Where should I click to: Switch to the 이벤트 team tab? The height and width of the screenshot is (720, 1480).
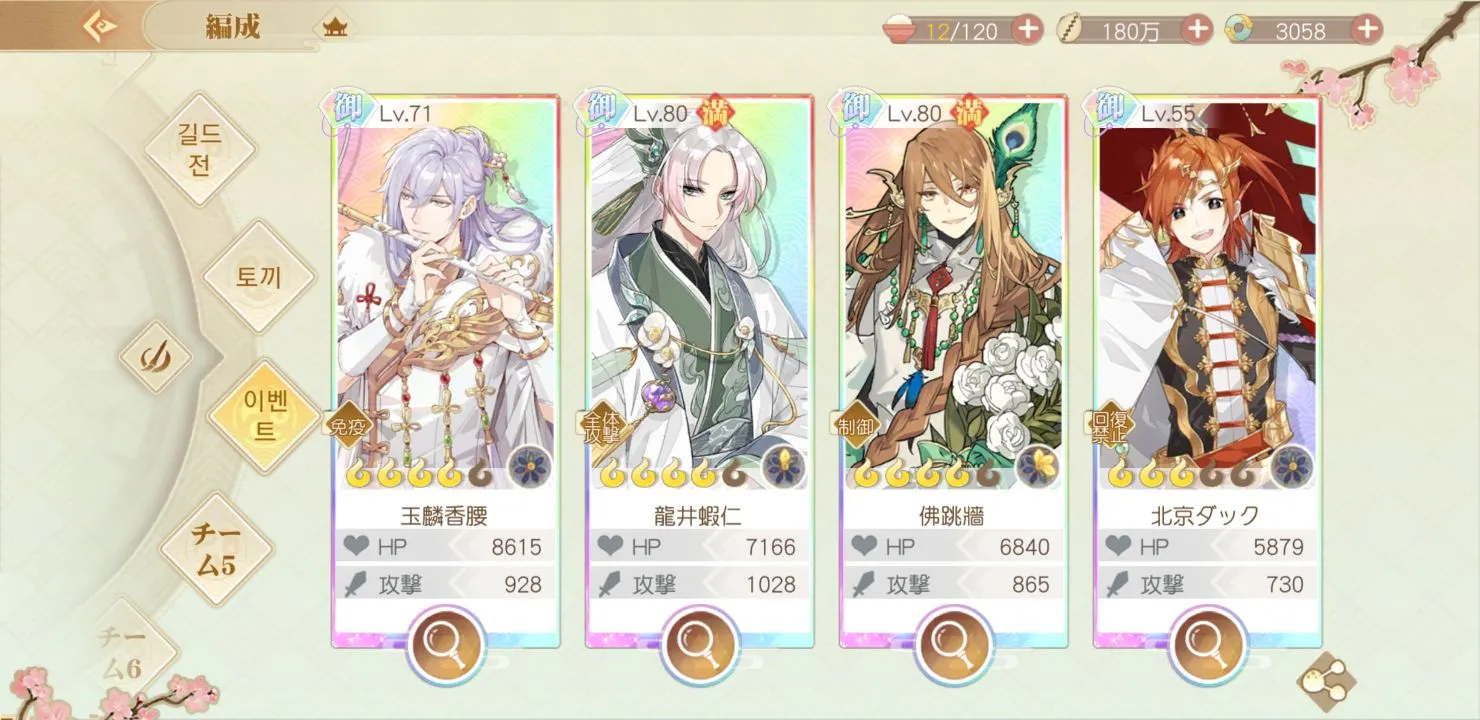point(264,415)
